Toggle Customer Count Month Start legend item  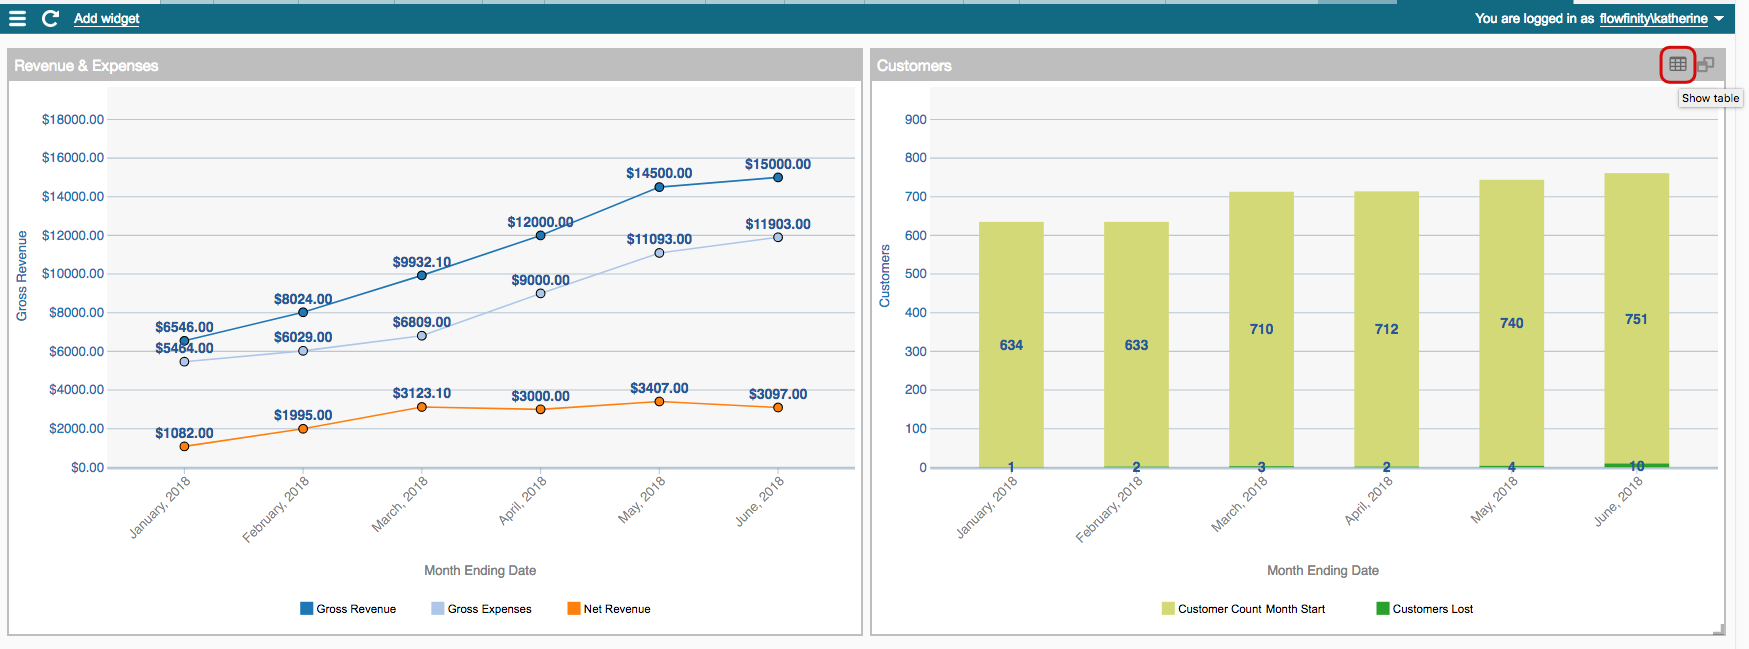[x=1243, y=609]
